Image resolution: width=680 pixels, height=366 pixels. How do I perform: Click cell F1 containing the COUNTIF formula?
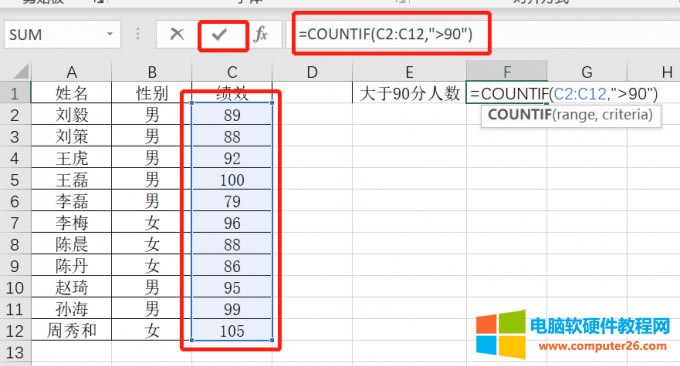[507, 93]
